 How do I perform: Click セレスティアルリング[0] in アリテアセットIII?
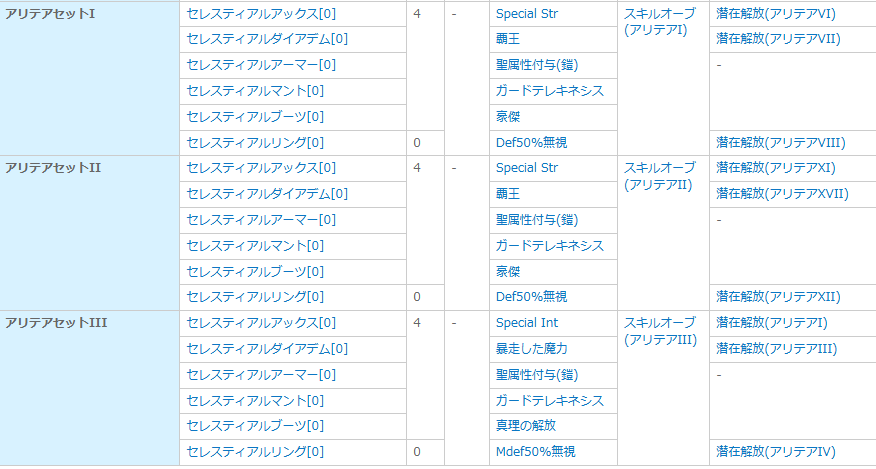[x=255, y=452]
